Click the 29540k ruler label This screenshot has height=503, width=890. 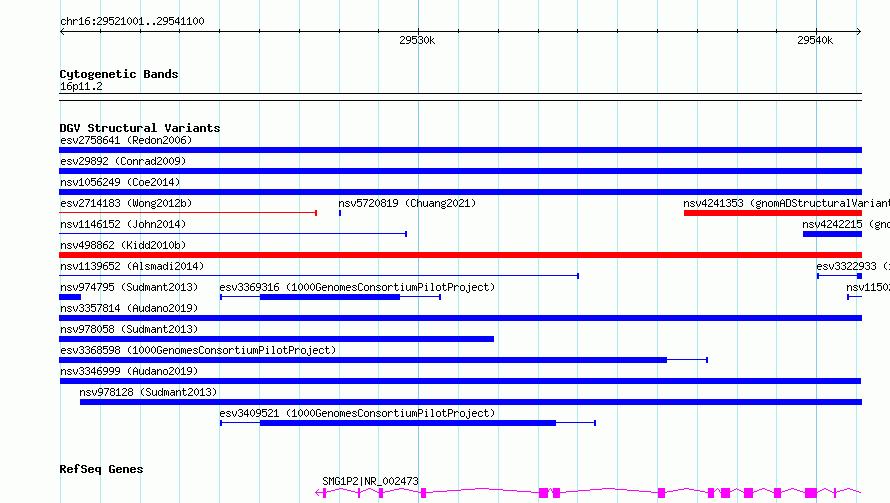click(x=815, y=40)
